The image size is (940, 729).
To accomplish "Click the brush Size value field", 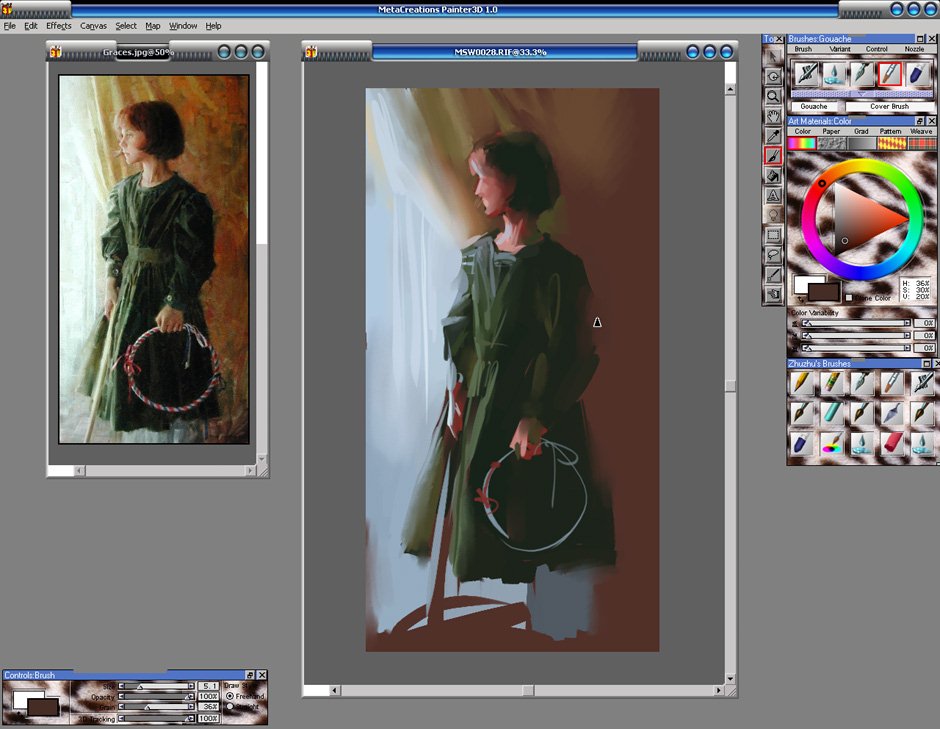I will tap(208, 686).
